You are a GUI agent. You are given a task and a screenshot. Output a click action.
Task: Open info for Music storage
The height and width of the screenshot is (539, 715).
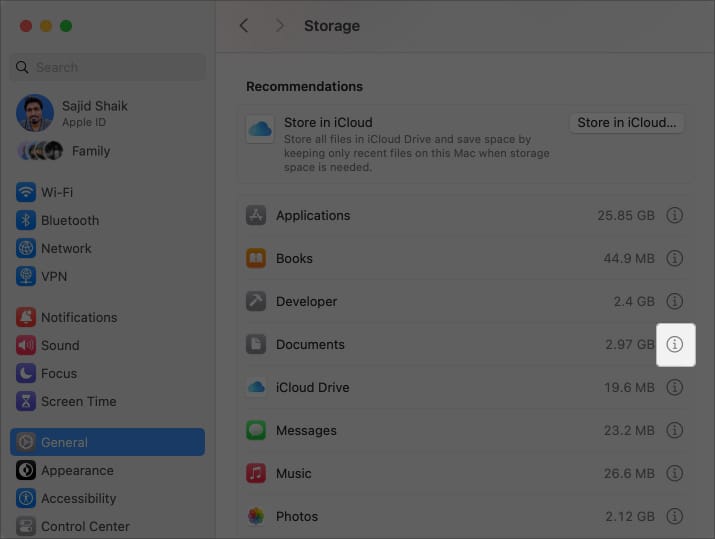click(x=674, y=473)
